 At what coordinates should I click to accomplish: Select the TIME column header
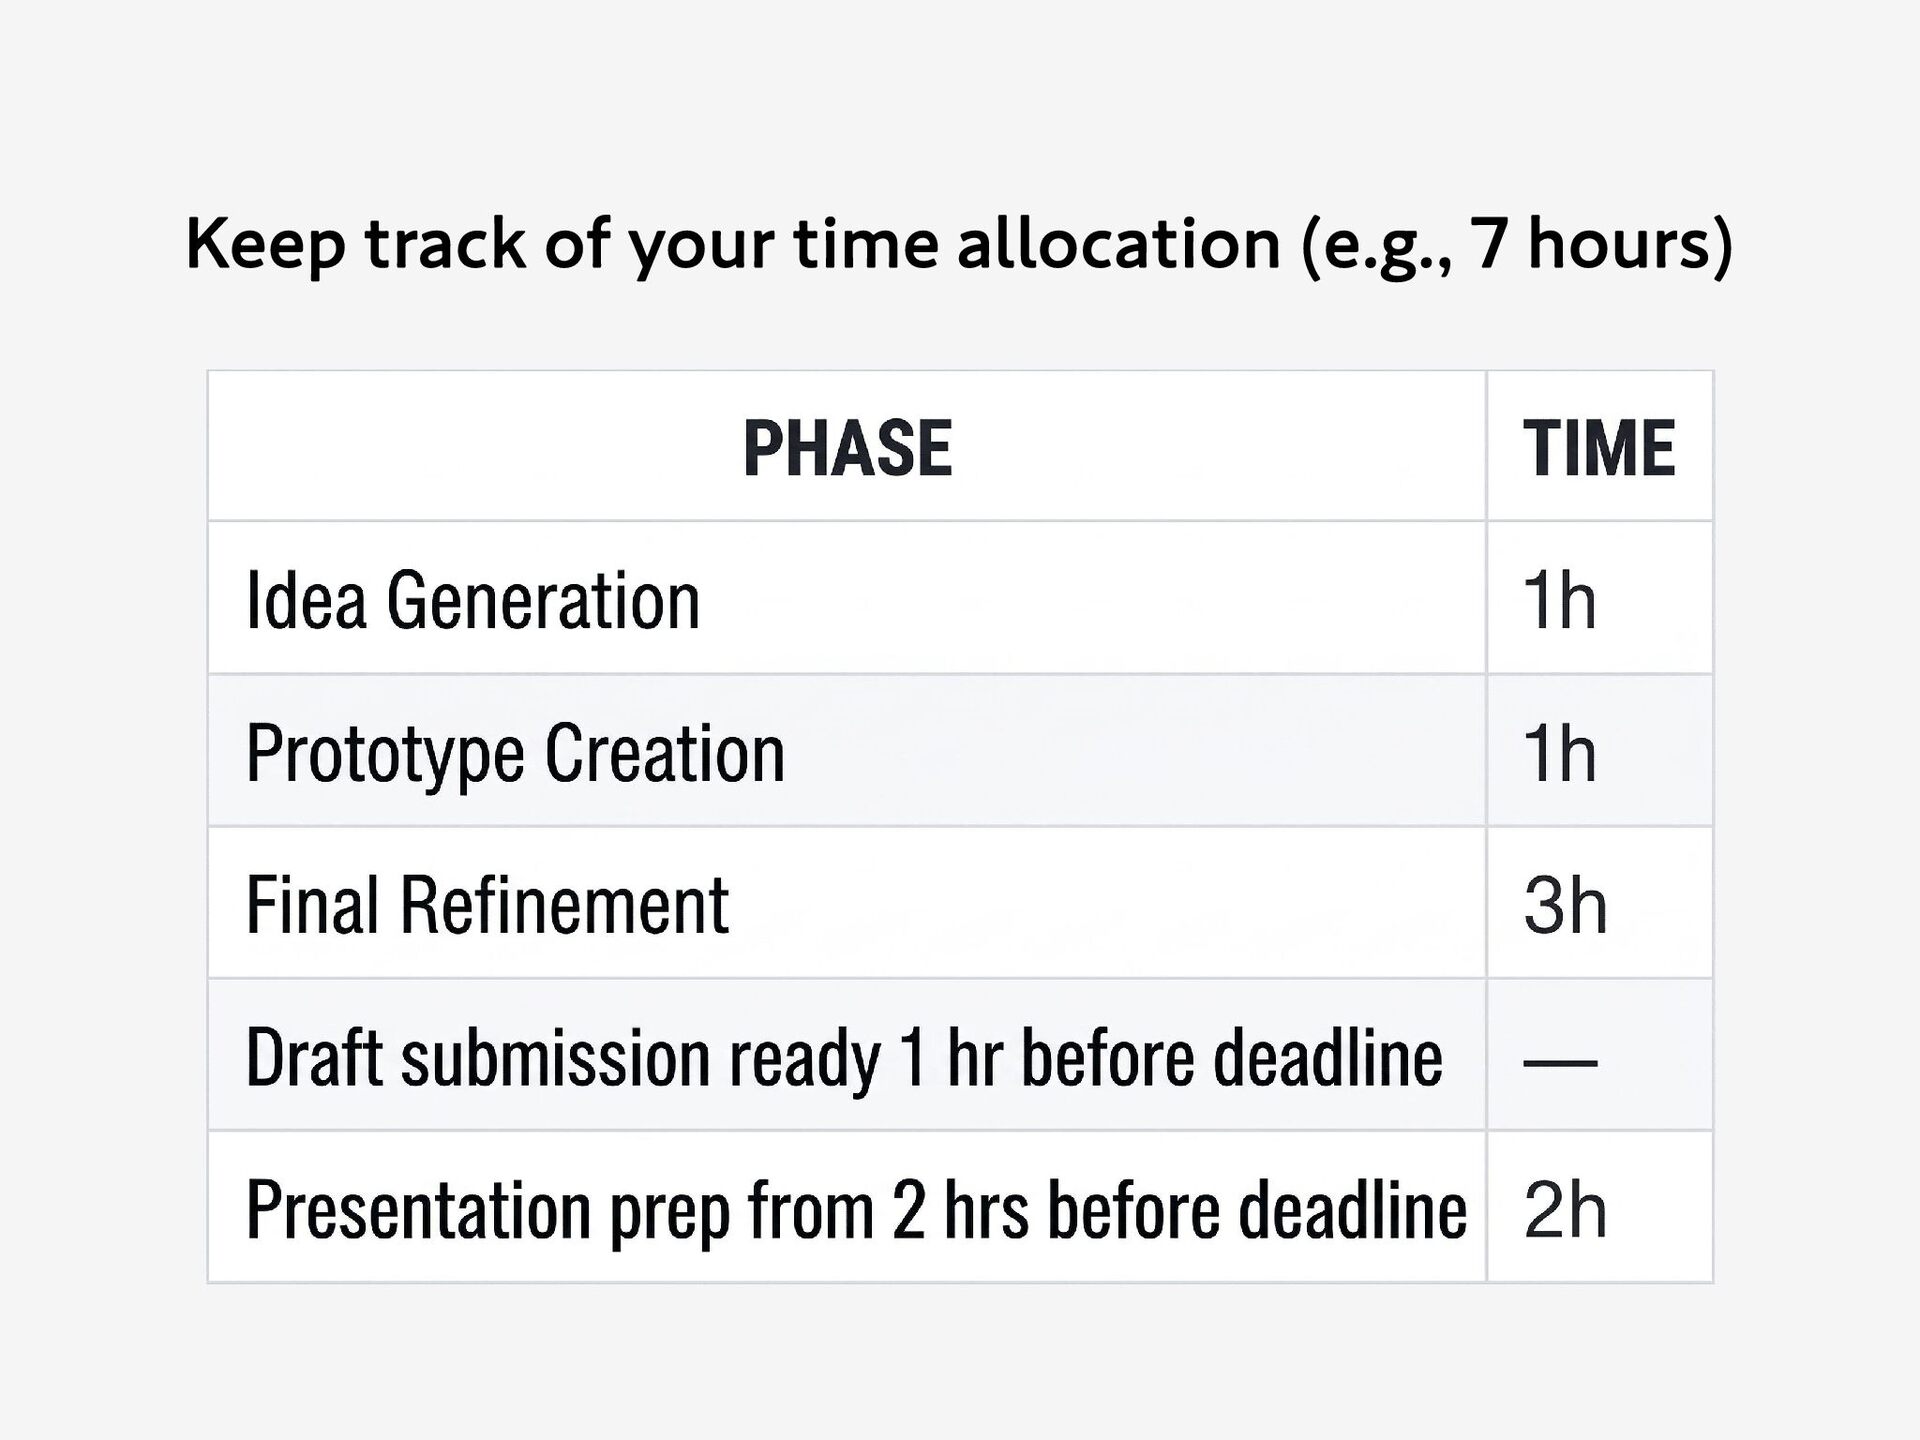[1599, 447]
